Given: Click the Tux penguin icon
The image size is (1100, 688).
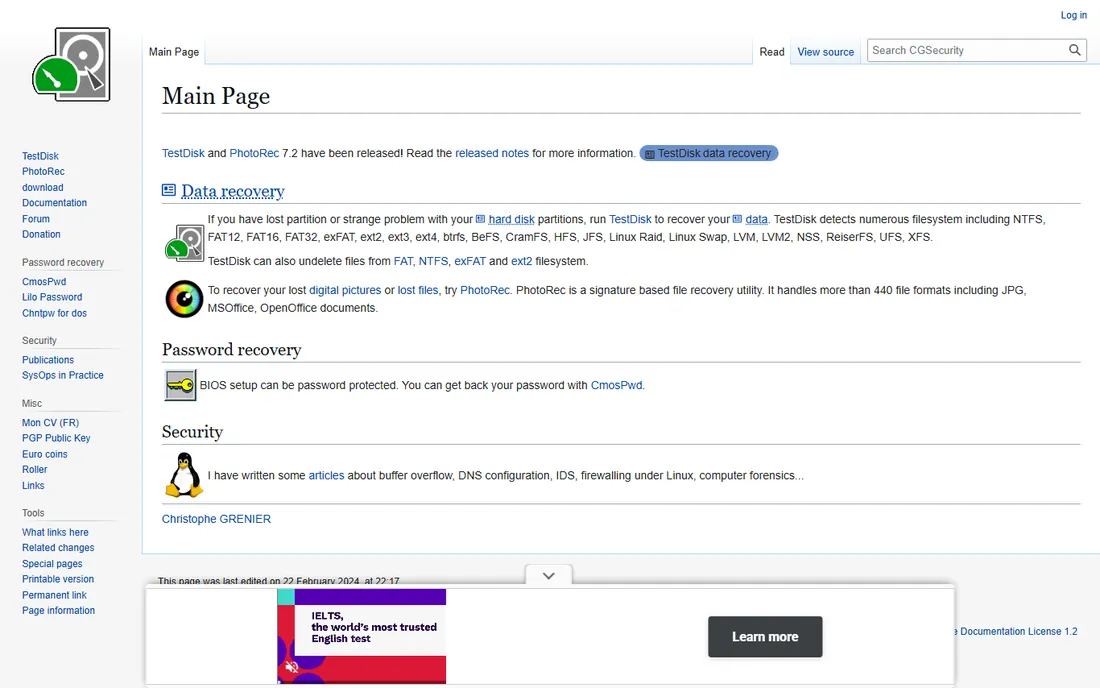Looking at the screenshot, I should click(x=184, y=475).
